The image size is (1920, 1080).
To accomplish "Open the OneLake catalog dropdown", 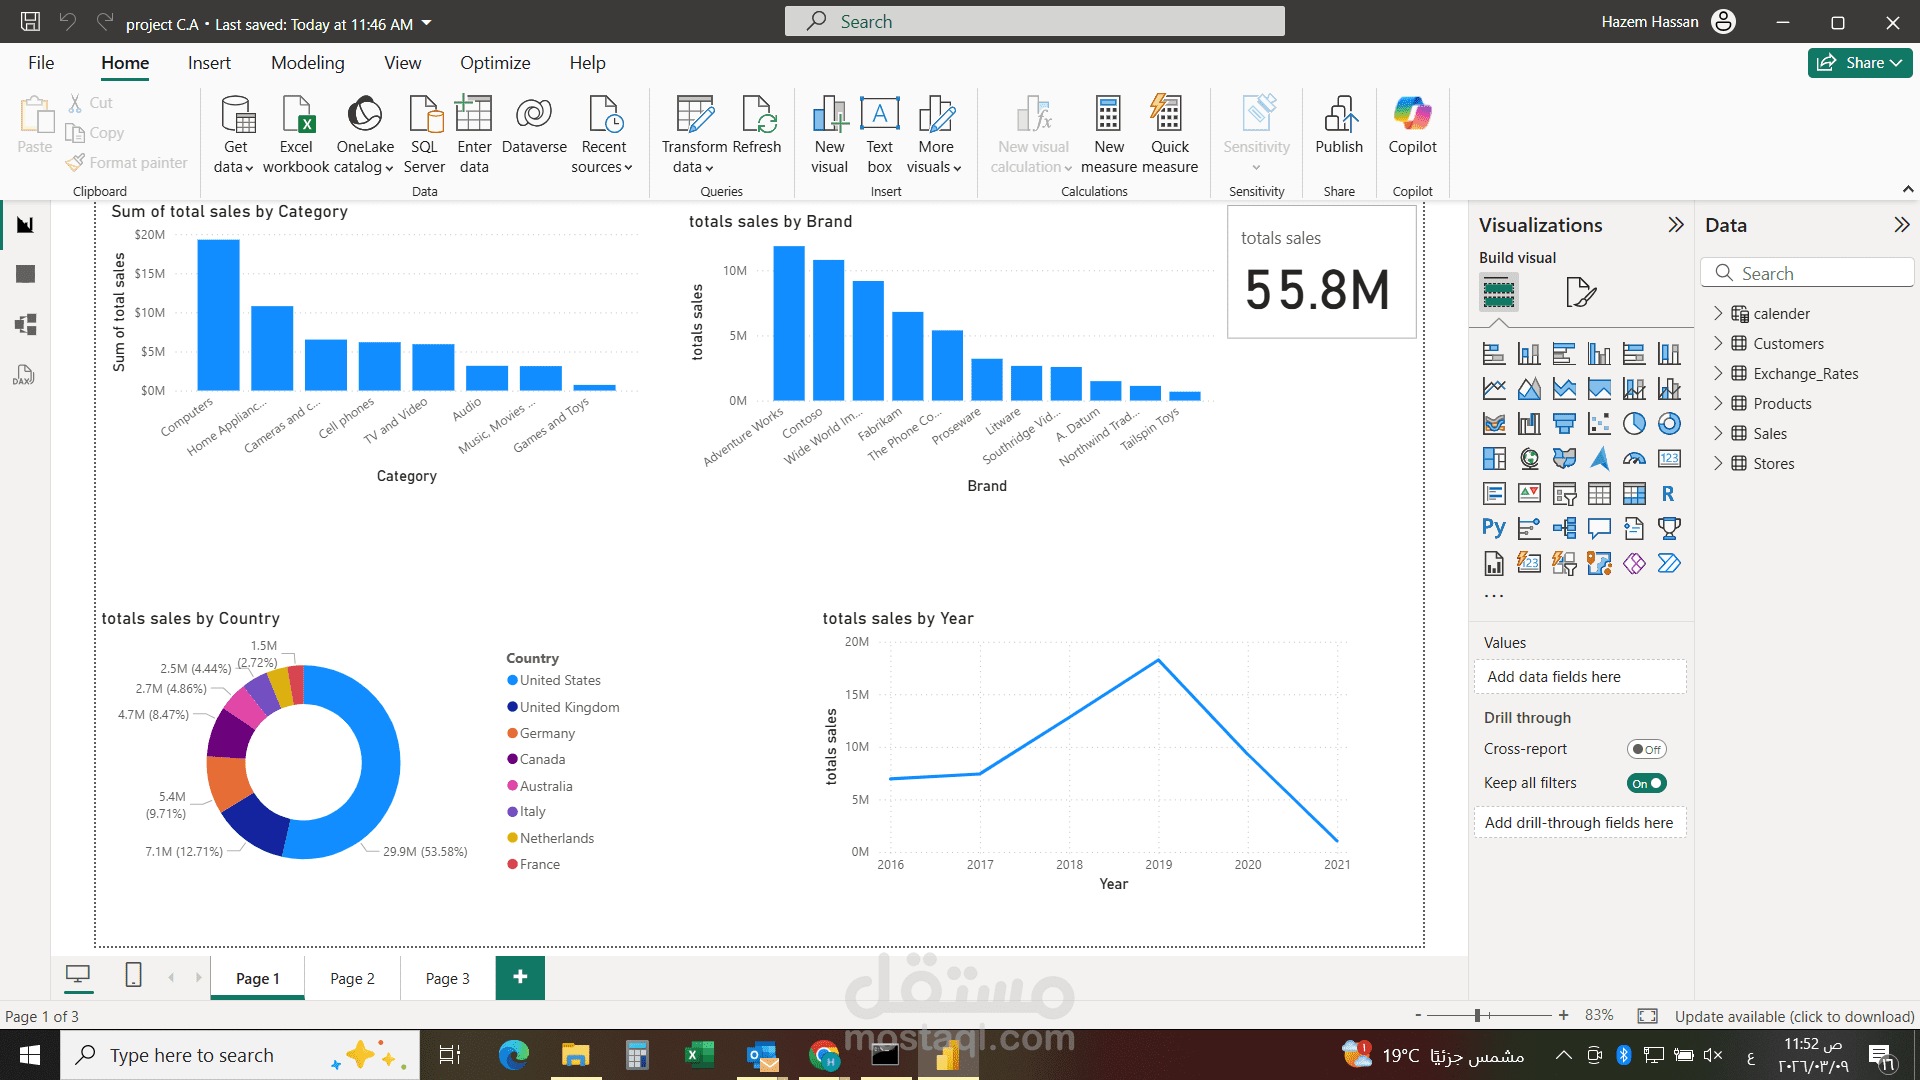I will point(364,135).
